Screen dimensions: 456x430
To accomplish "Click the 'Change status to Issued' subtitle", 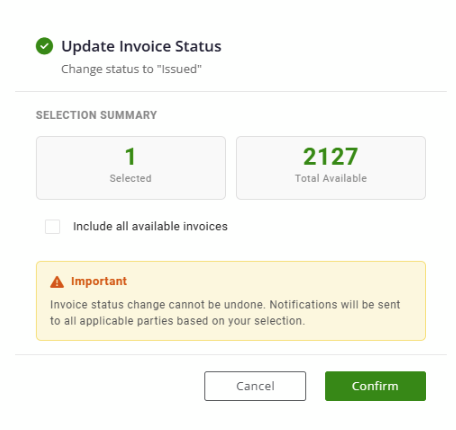I will 132,69.
